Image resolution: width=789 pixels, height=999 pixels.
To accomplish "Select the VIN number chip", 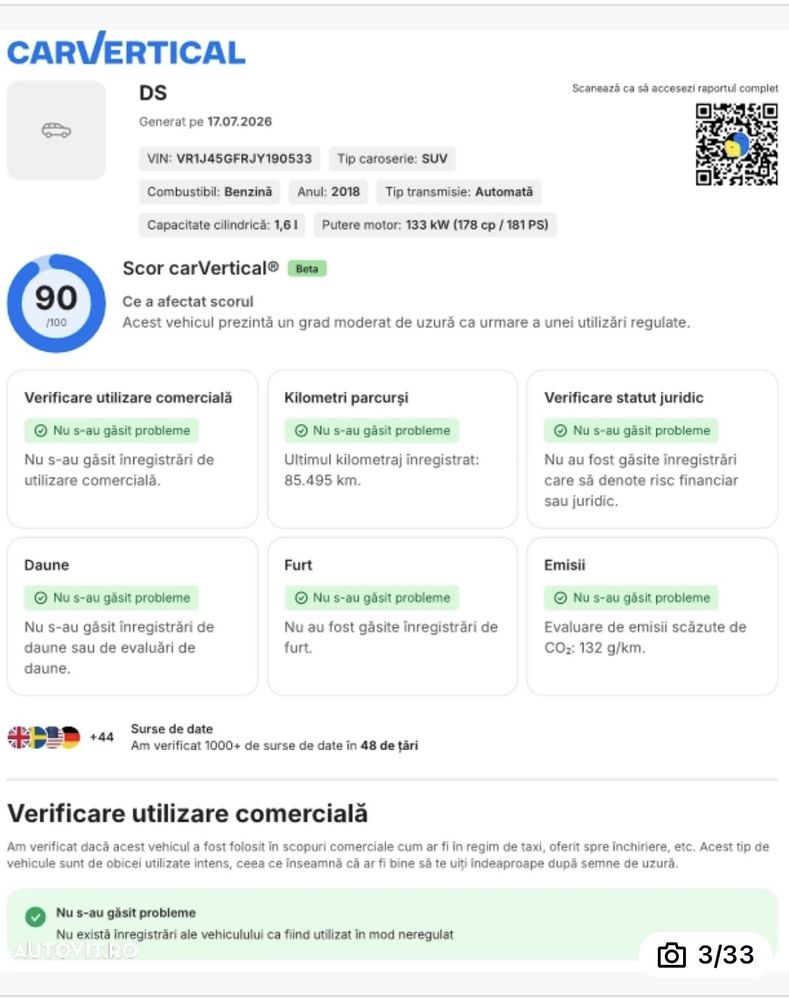I will click(x=229, y=159).
